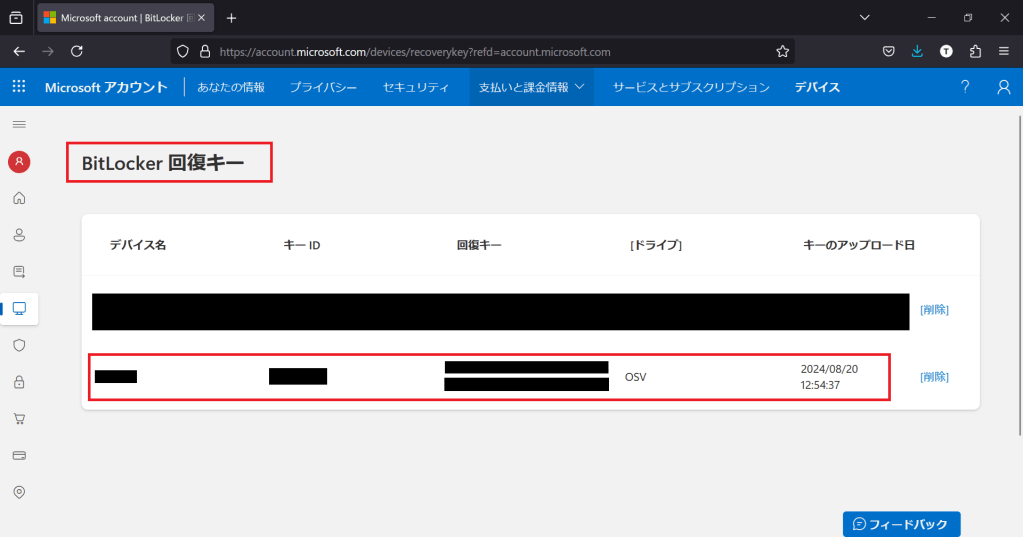The height and width of the screenshot is (537, 1023).
Task: Go to サービスとサブスクリプション page
Action: point(691,87)
